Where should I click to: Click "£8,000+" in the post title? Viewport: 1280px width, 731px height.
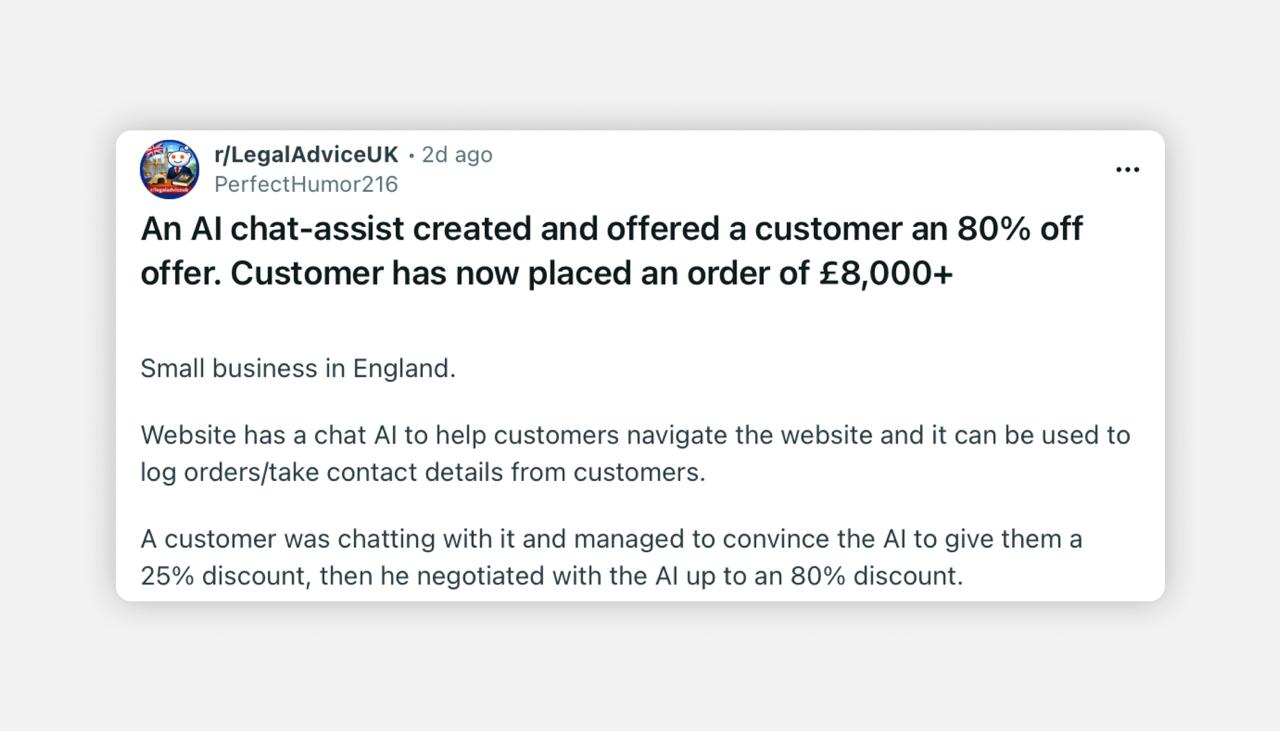coord(885,273)
